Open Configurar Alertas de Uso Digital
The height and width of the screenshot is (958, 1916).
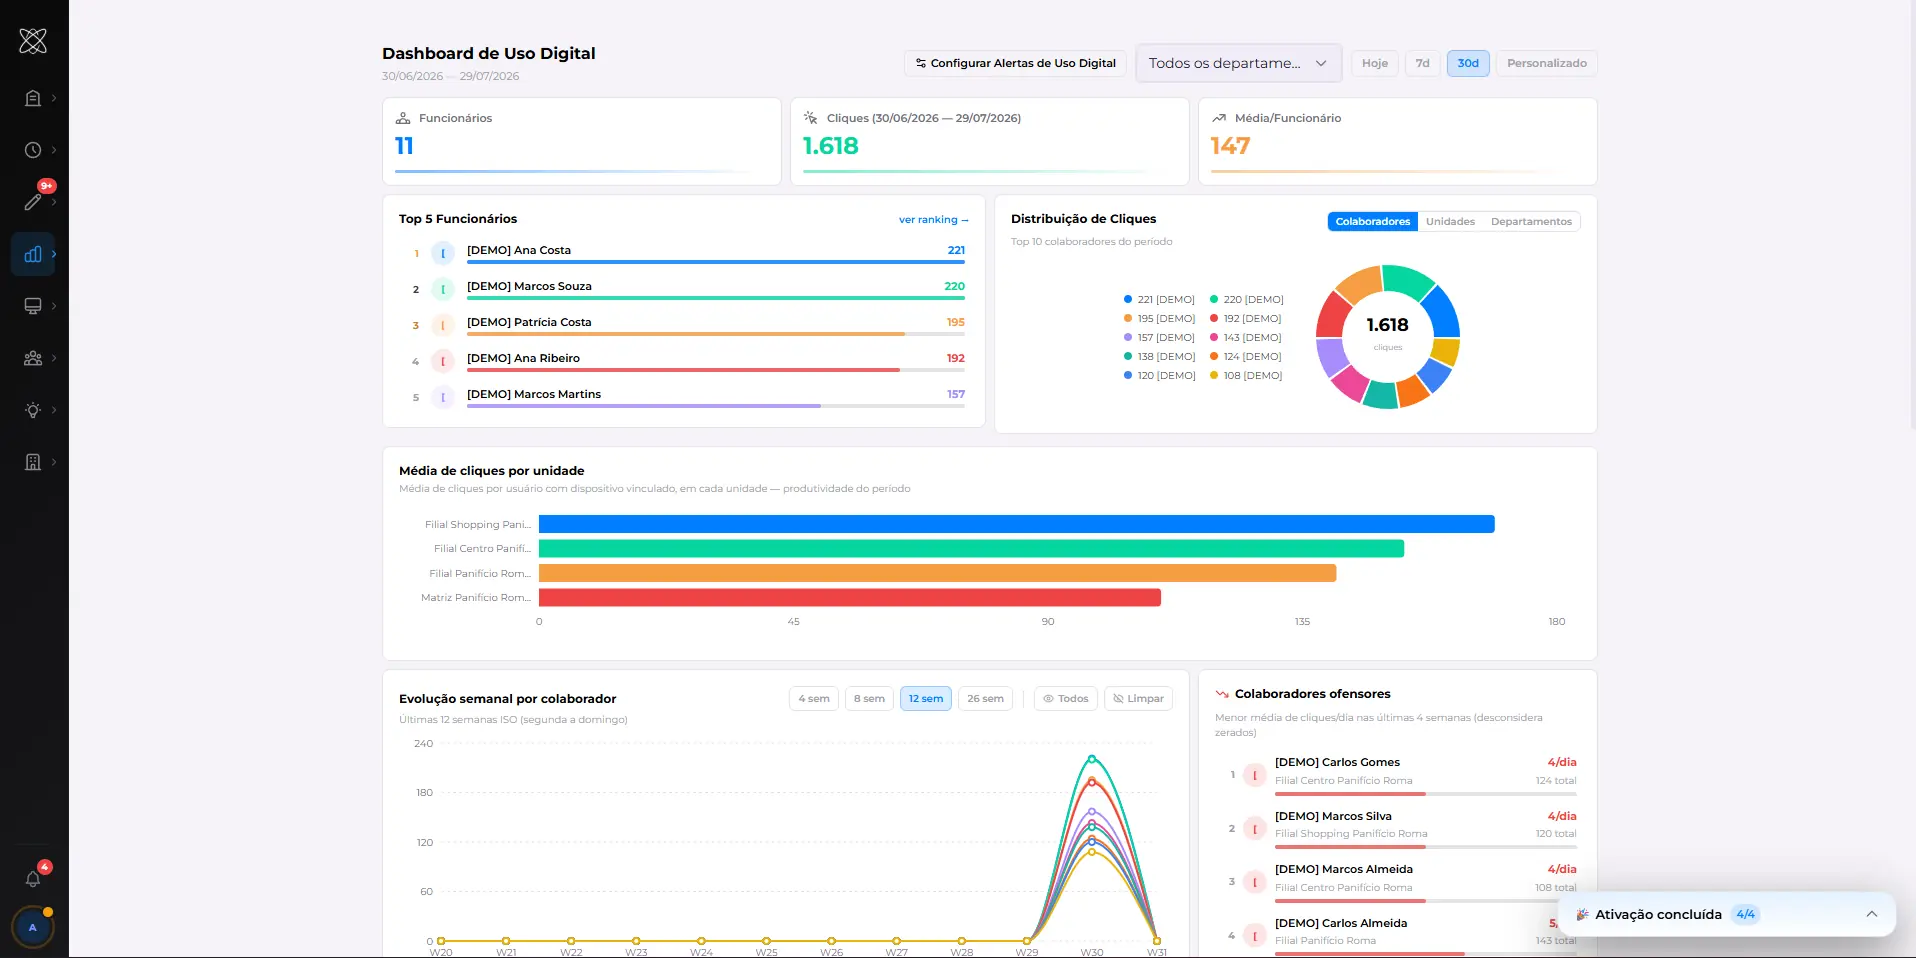[1015, 63]
